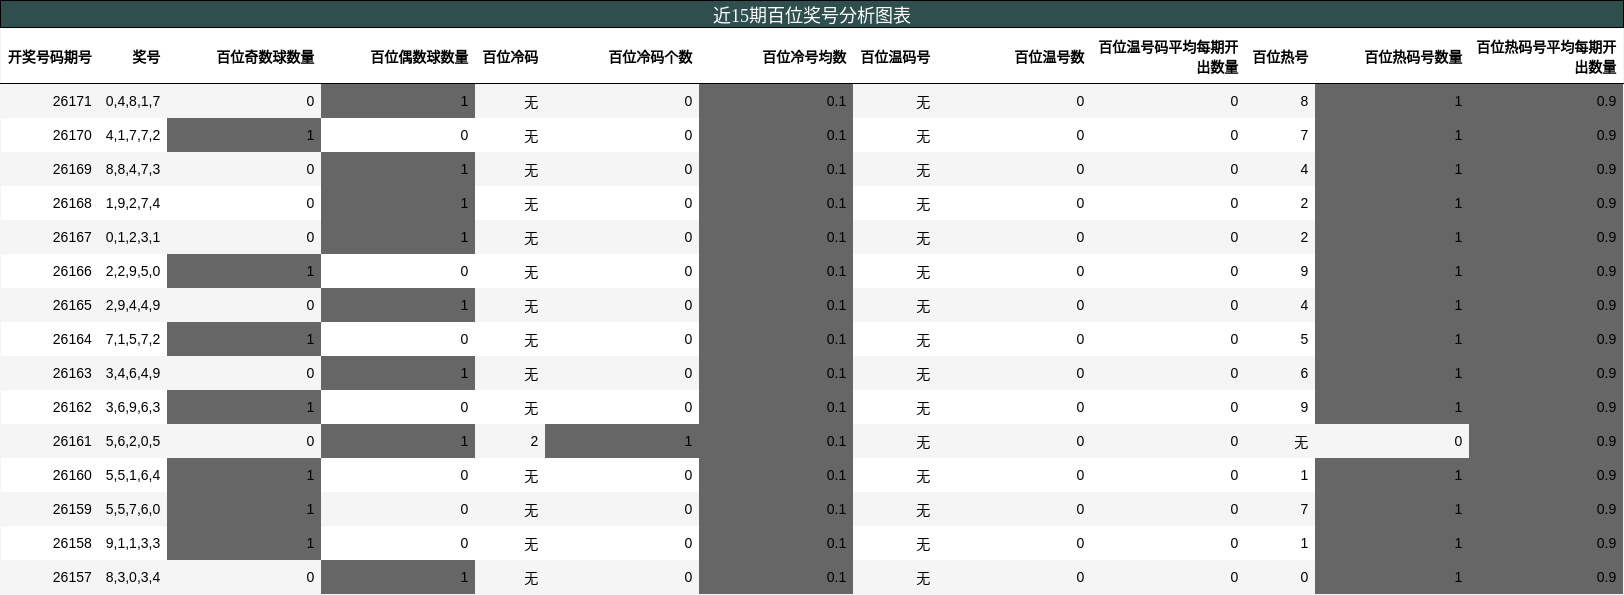
Task: Click winning numbers 1,9,2,7,4
Action: point(133,203)
